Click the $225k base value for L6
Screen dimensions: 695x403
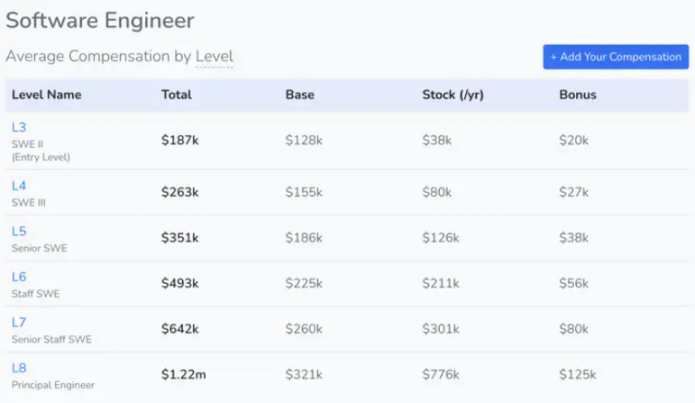coord(304,283)
